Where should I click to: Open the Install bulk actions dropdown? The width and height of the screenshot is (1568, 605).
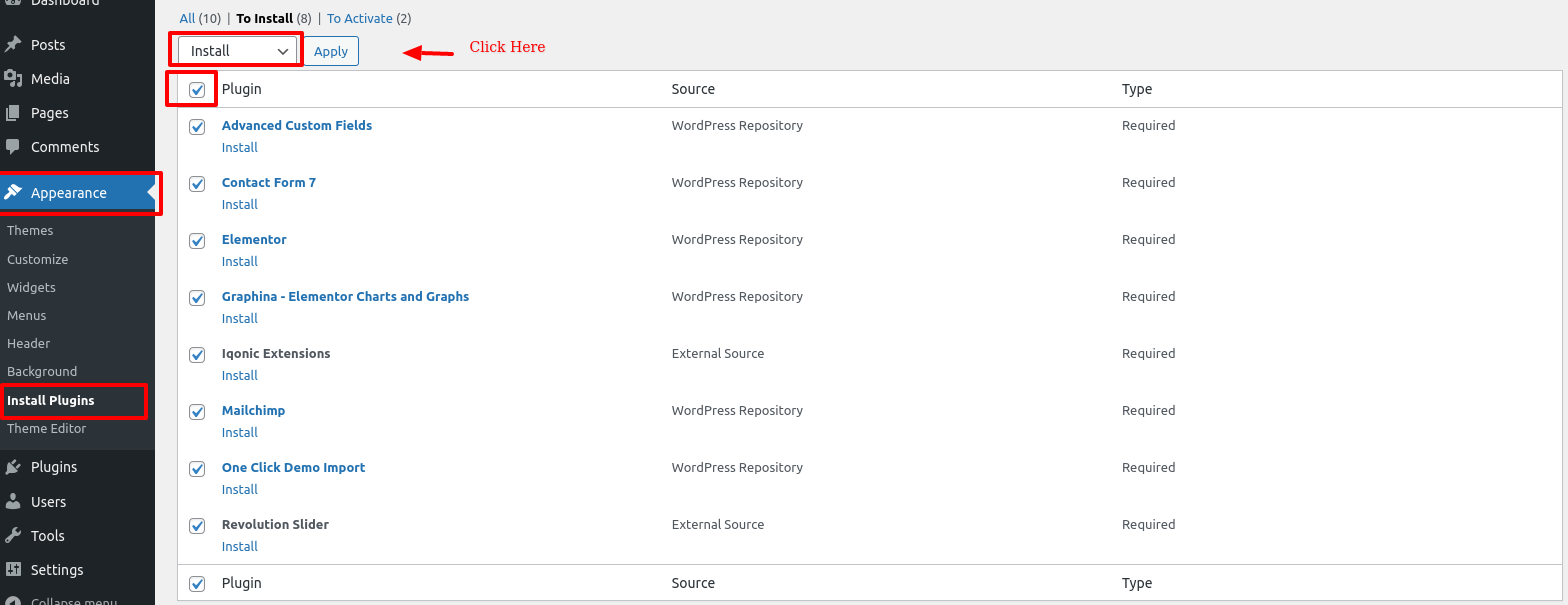[x=238, y=51]
